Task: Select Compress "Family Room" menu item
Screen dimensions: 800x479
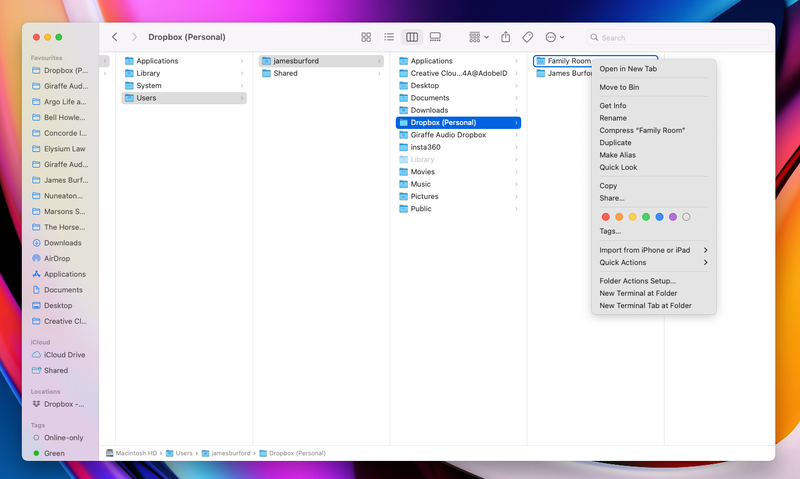Action: [642, 130]
